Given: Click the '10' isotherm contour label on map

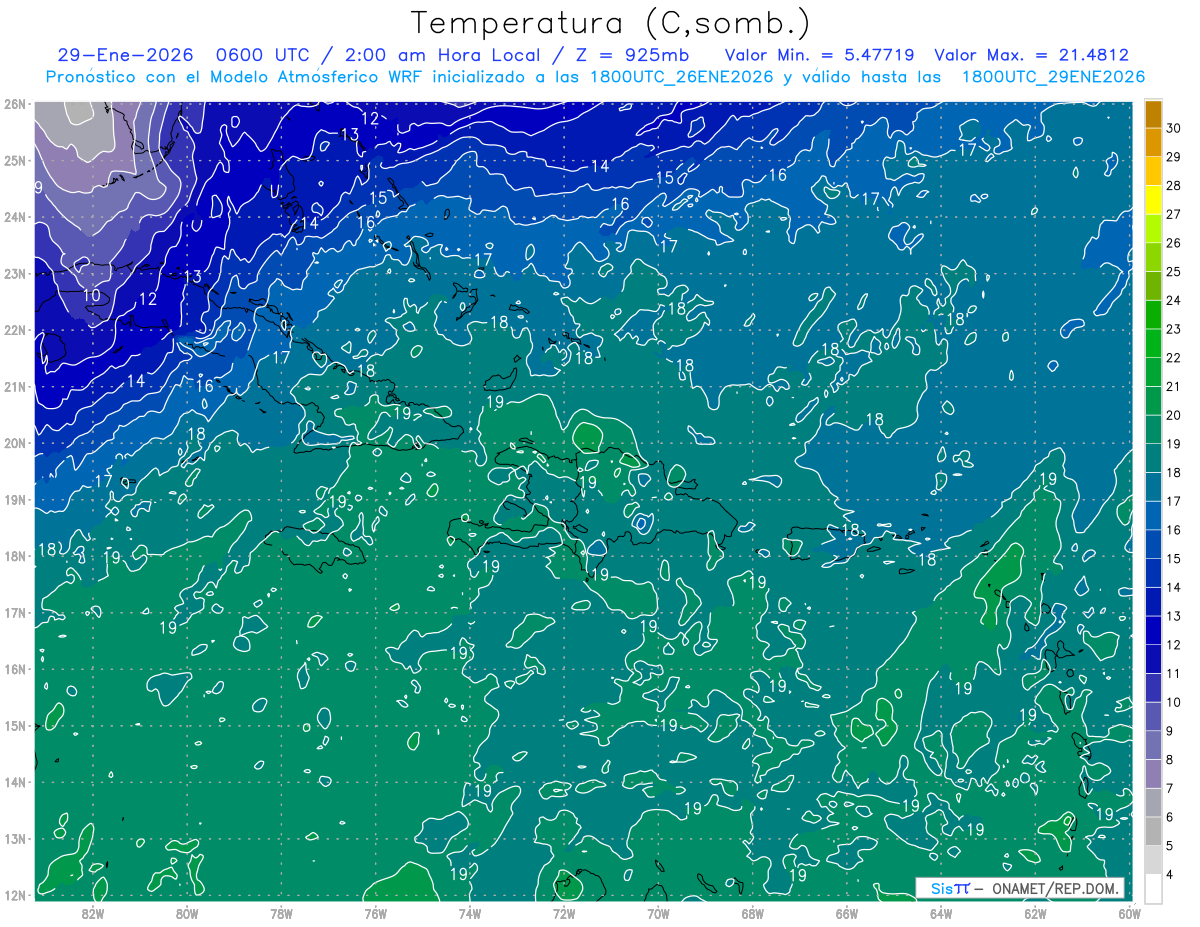Looking at the screenshot, I should (92, 296).
